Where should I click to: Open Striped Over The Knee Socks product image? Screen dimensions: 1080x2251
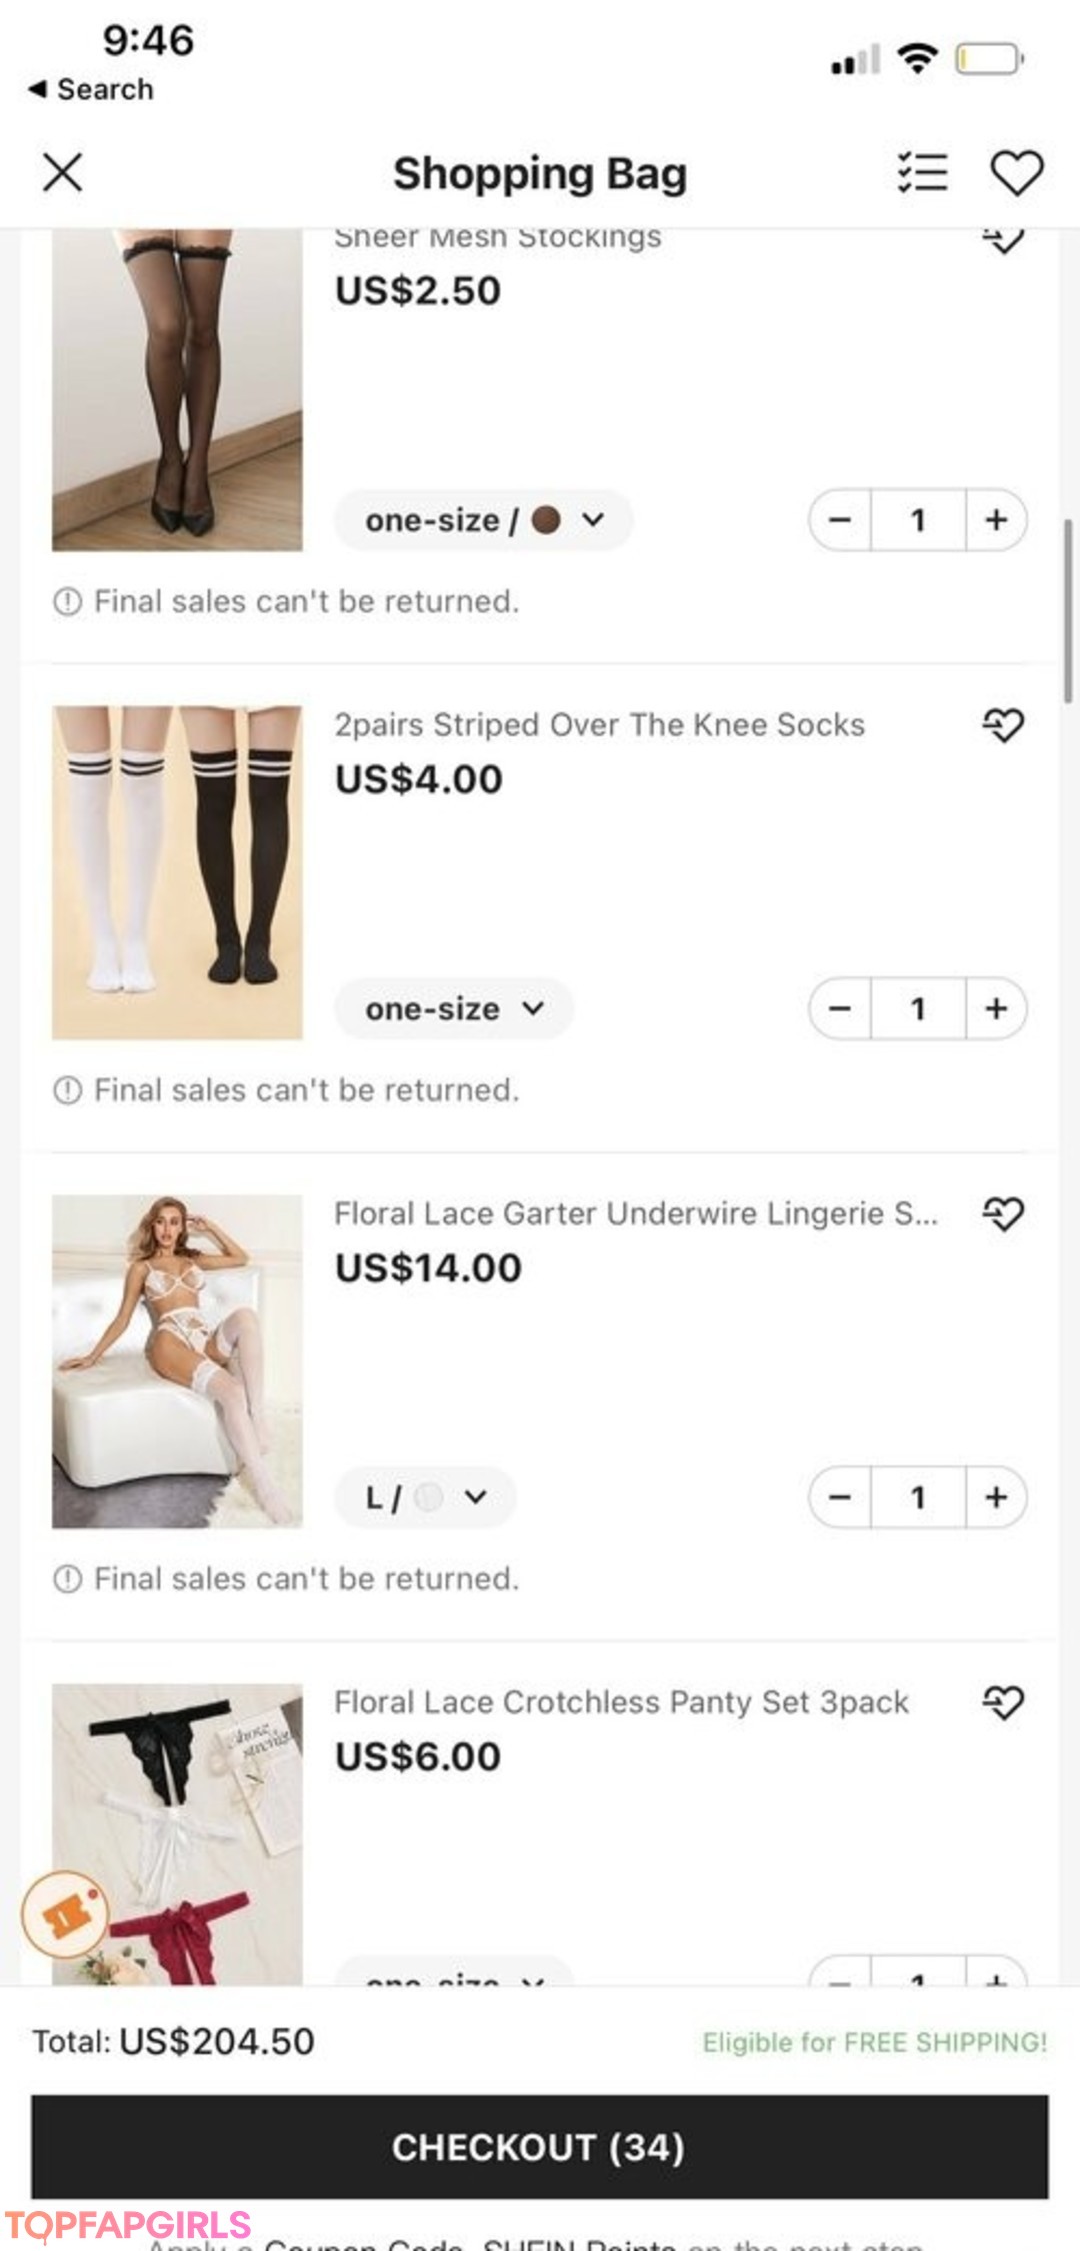[x=177, y=872]
